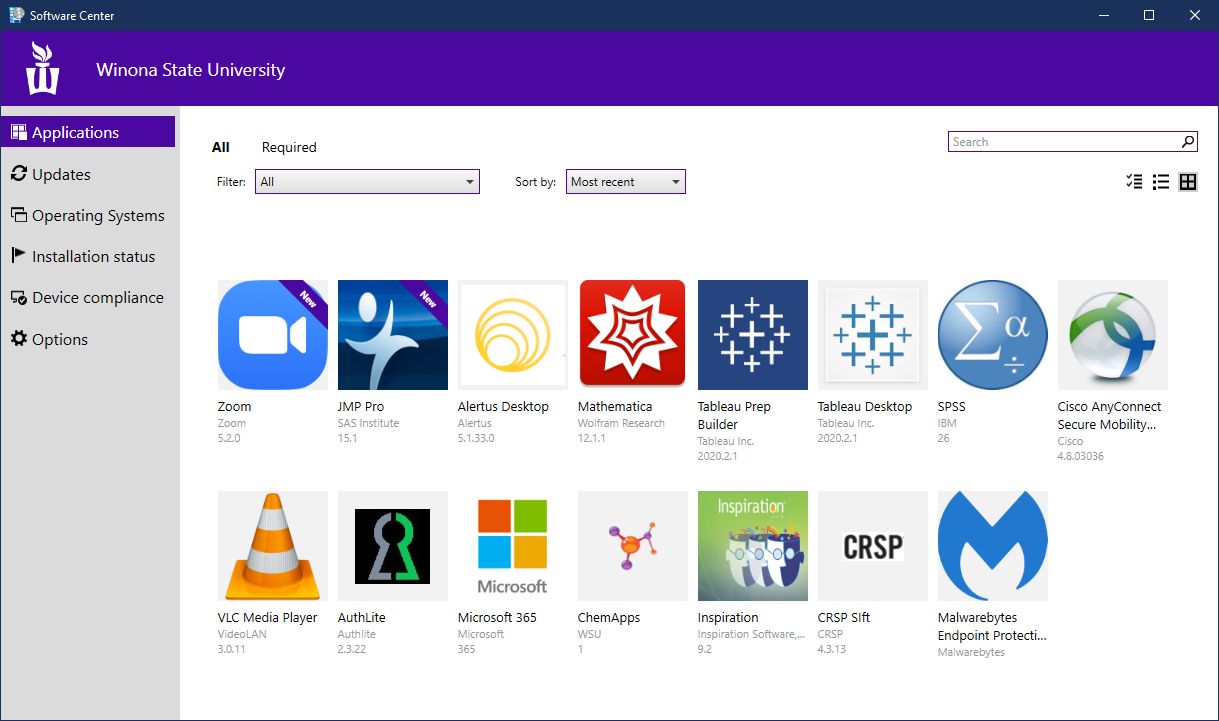The height and width of the screenshot is (721, 1219).
Task: Select the JMP Pro app icon
Action: (x=392, y=335)
